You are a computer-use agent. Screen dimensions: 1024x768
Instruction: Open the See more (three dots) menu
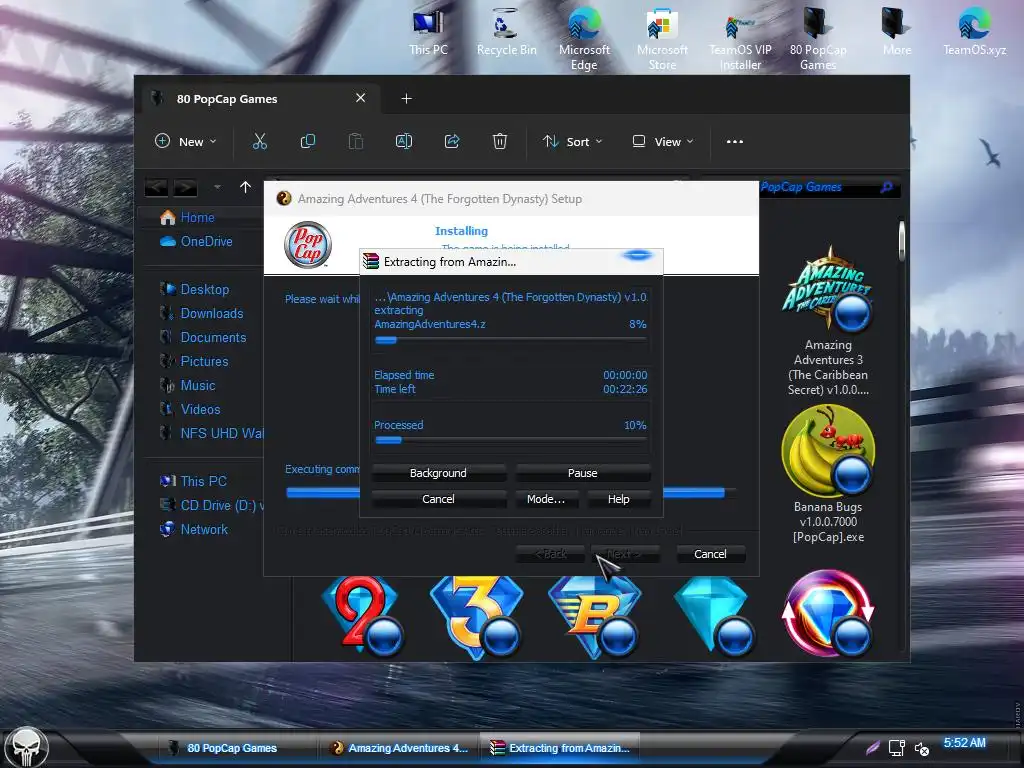pyautogui.click(x=735, y=141)
